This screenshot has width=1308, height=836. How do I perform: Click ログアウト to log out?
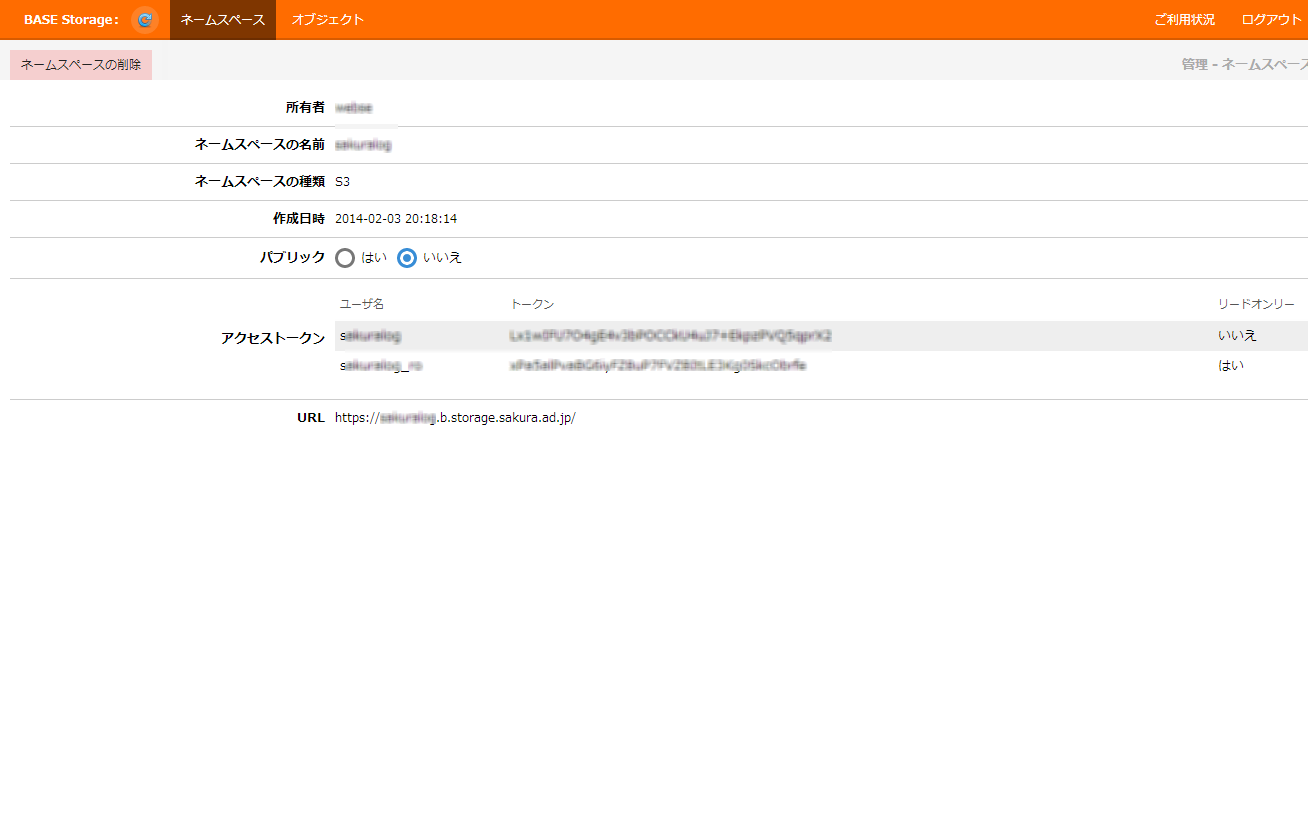click(1271, 20)
